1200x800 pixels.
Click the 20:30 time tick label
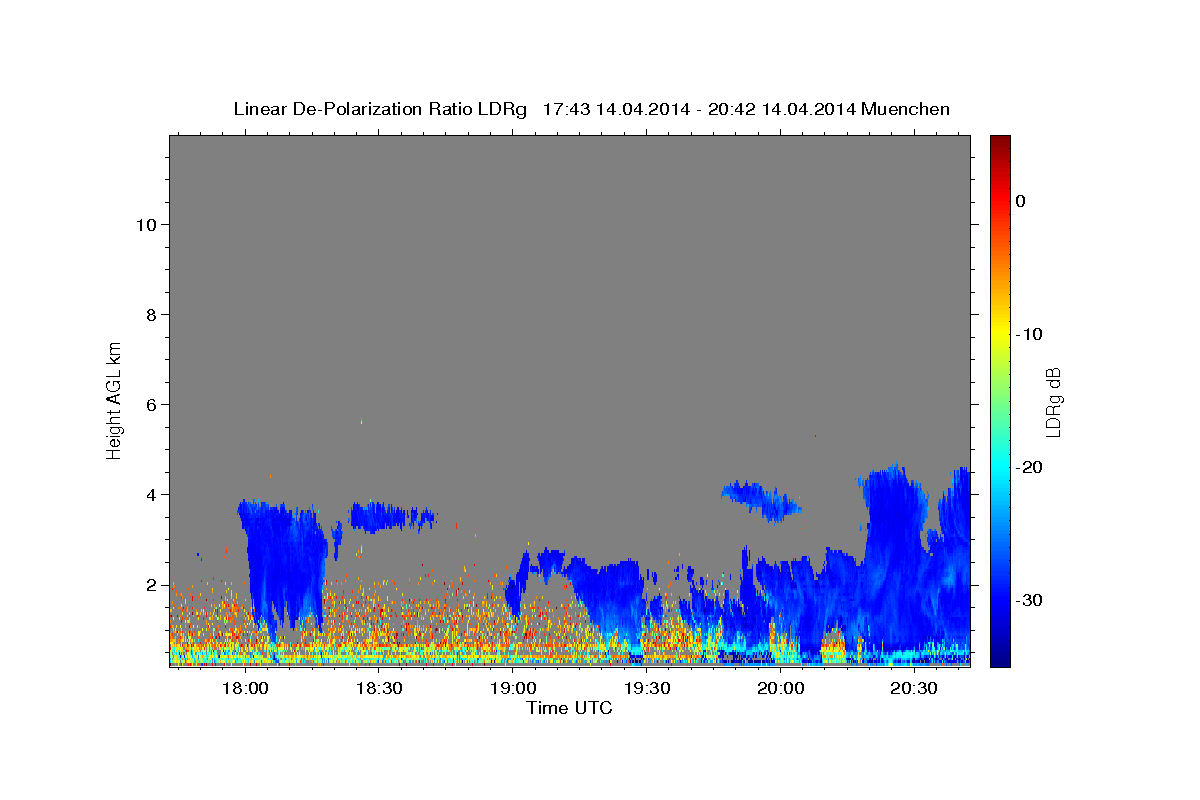914,689
